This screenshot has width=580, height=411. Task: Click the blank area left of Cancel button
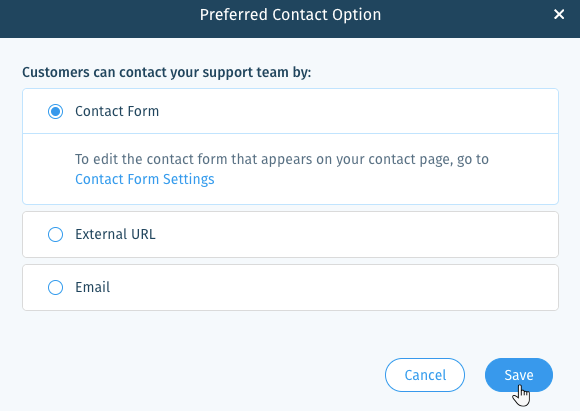(x=200, y=375)
